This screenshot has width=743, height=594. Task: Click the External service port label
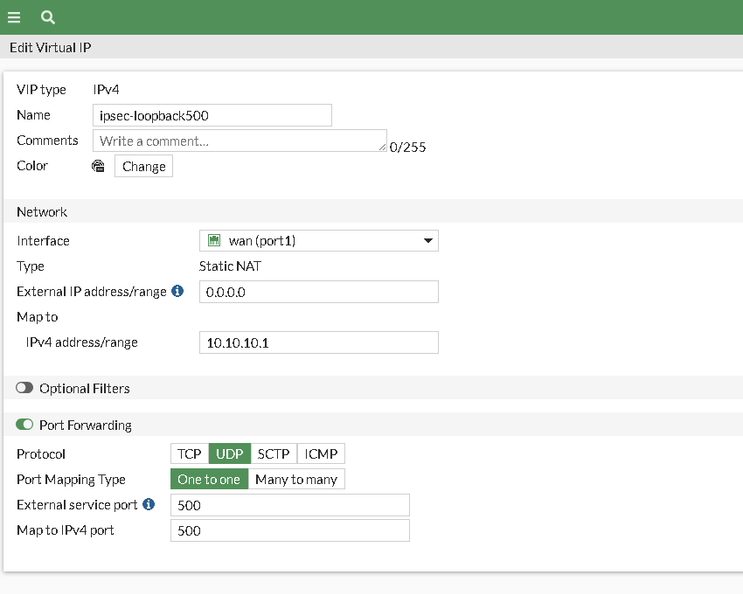(x=77, y=504)
